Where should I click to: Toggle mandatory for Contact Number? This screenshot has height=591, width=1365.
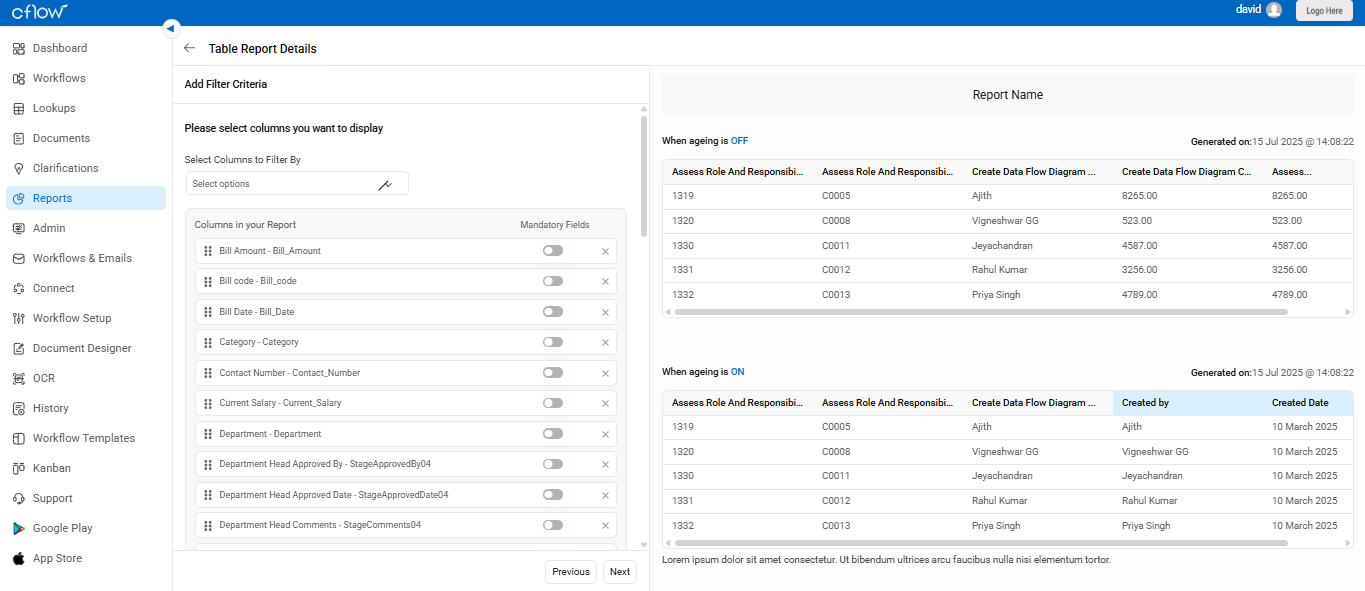(x=553, y=373)
